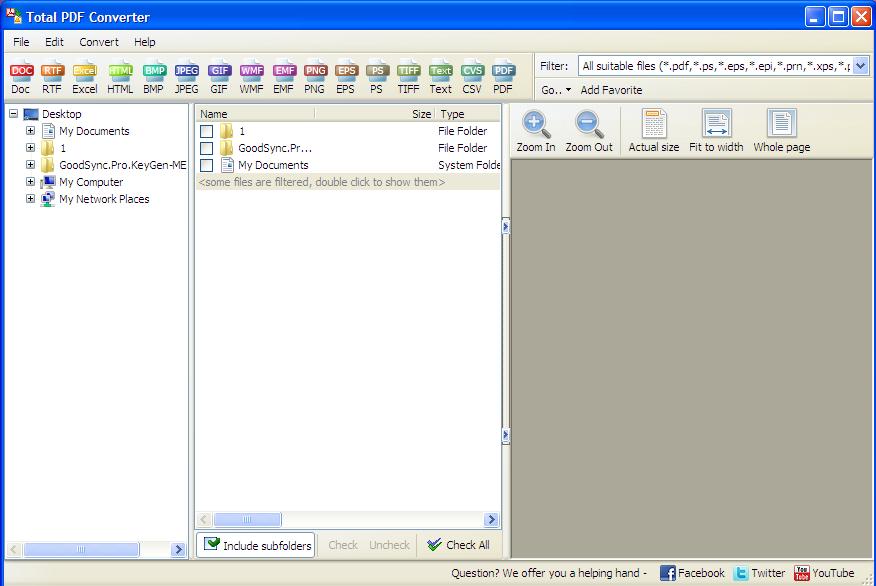This screenshot has height=586, width=876.
Task: Select BMP output format icon
Action: coord(154,77)
